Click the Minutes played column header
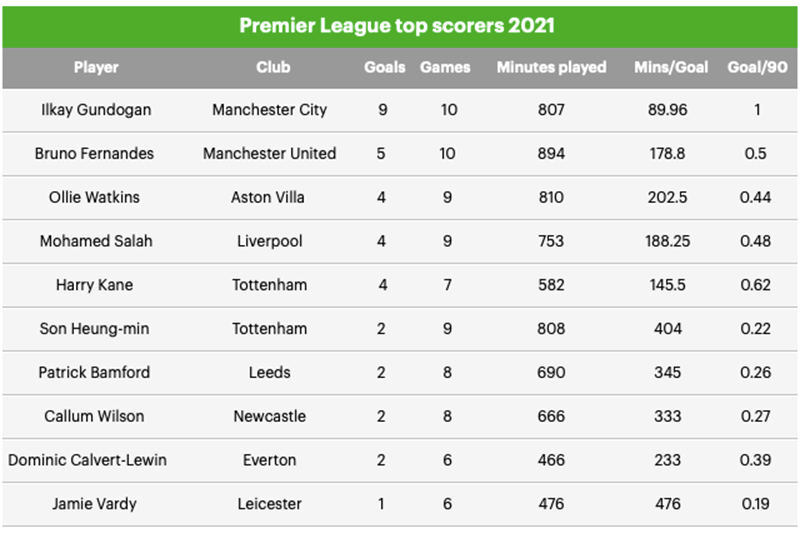Screen dimensions: 800x533 click(x=551, y=67)
